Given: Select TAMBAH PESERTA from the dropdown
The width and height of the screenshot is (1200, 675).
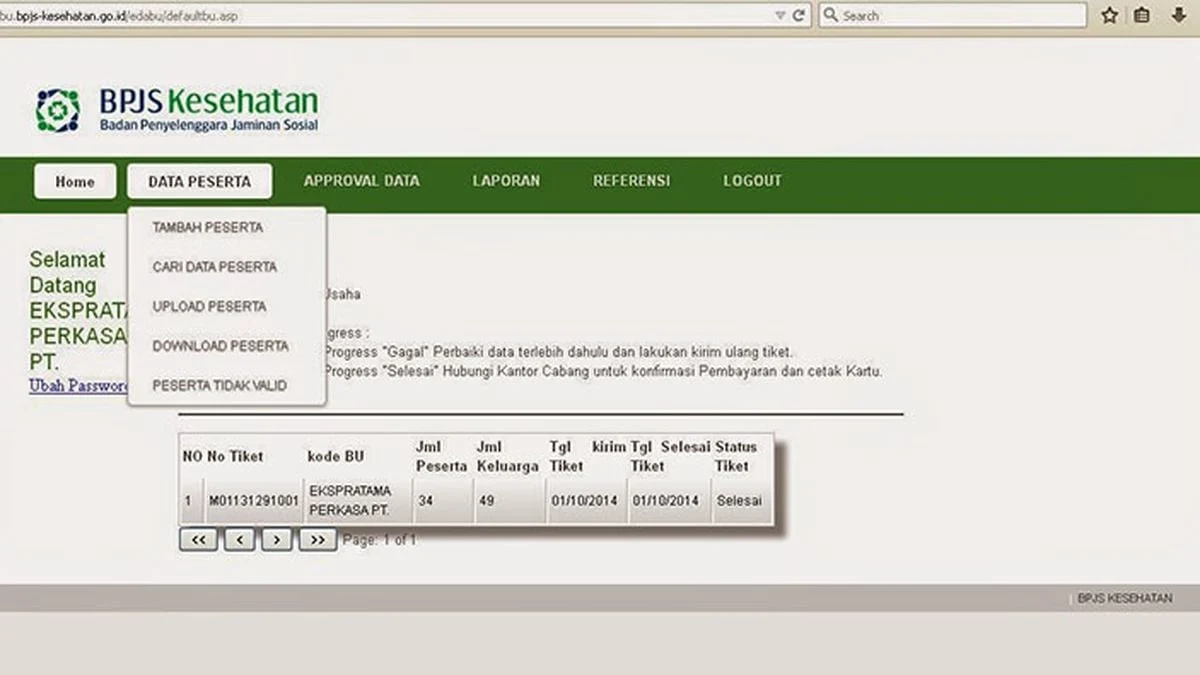Looking at the screenshot, I should pos(208,228).
